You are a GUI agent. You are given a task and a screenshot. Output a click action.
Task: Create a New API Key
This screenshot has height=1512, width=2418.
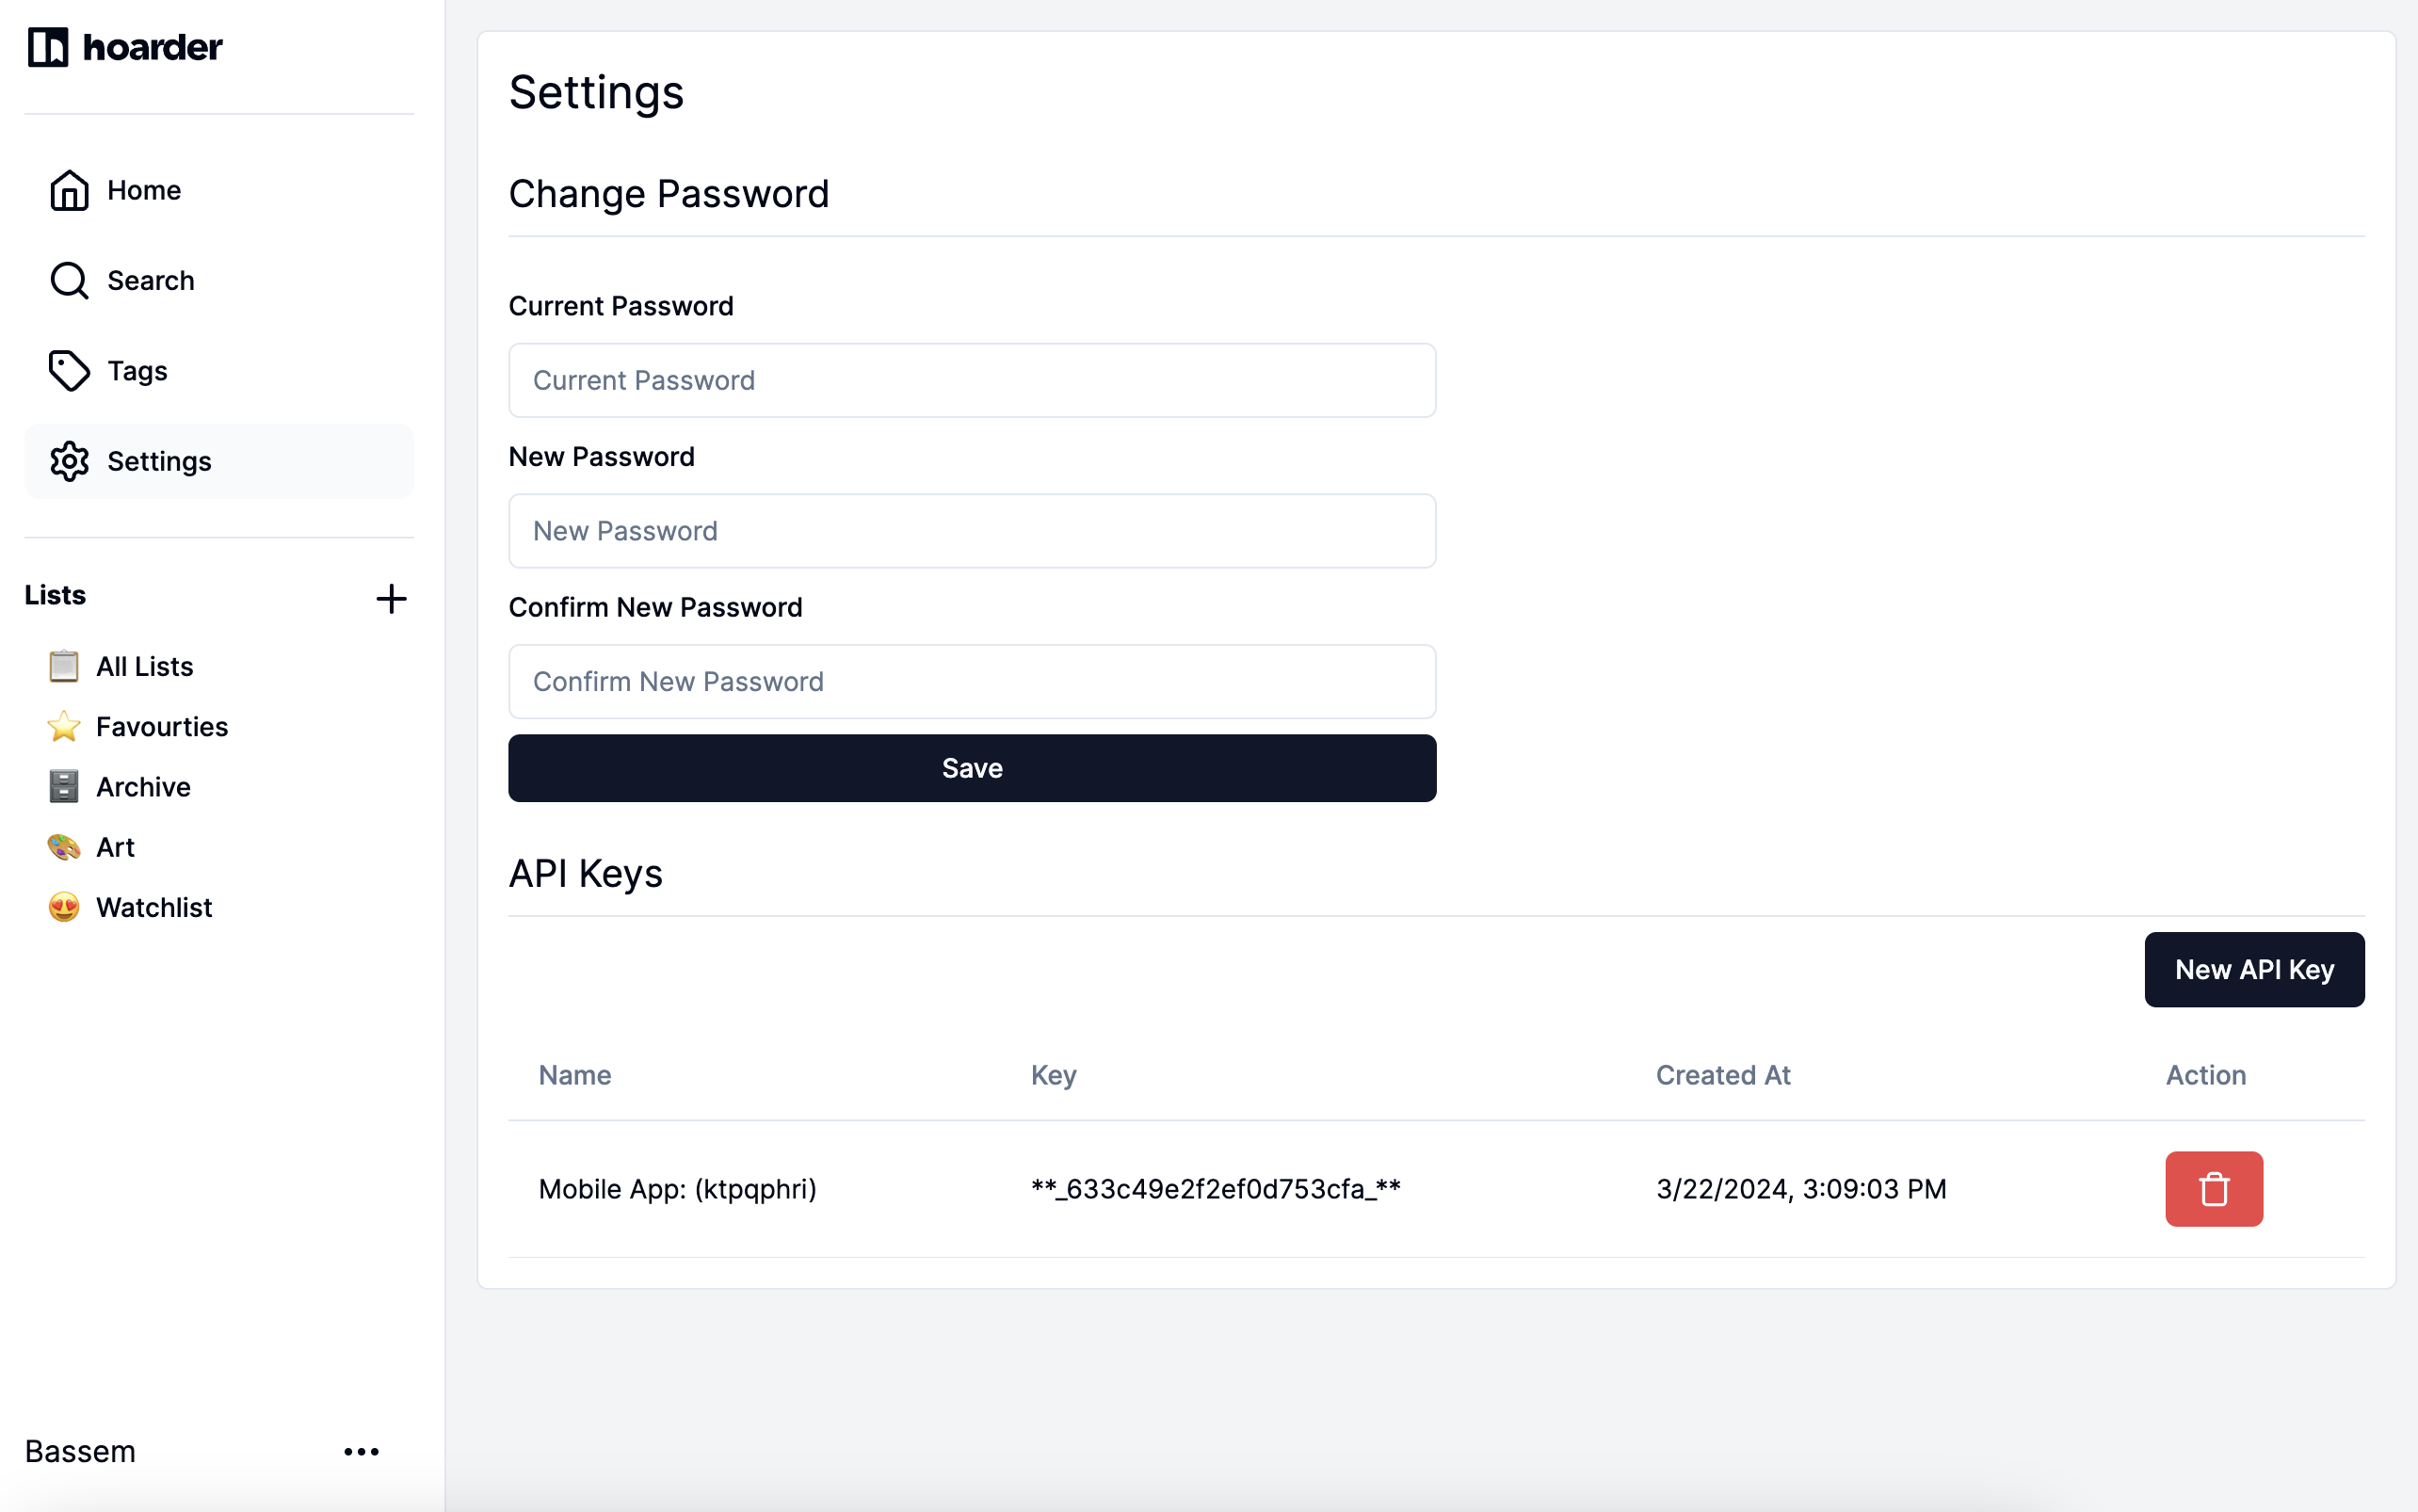tap(2253, 970)
